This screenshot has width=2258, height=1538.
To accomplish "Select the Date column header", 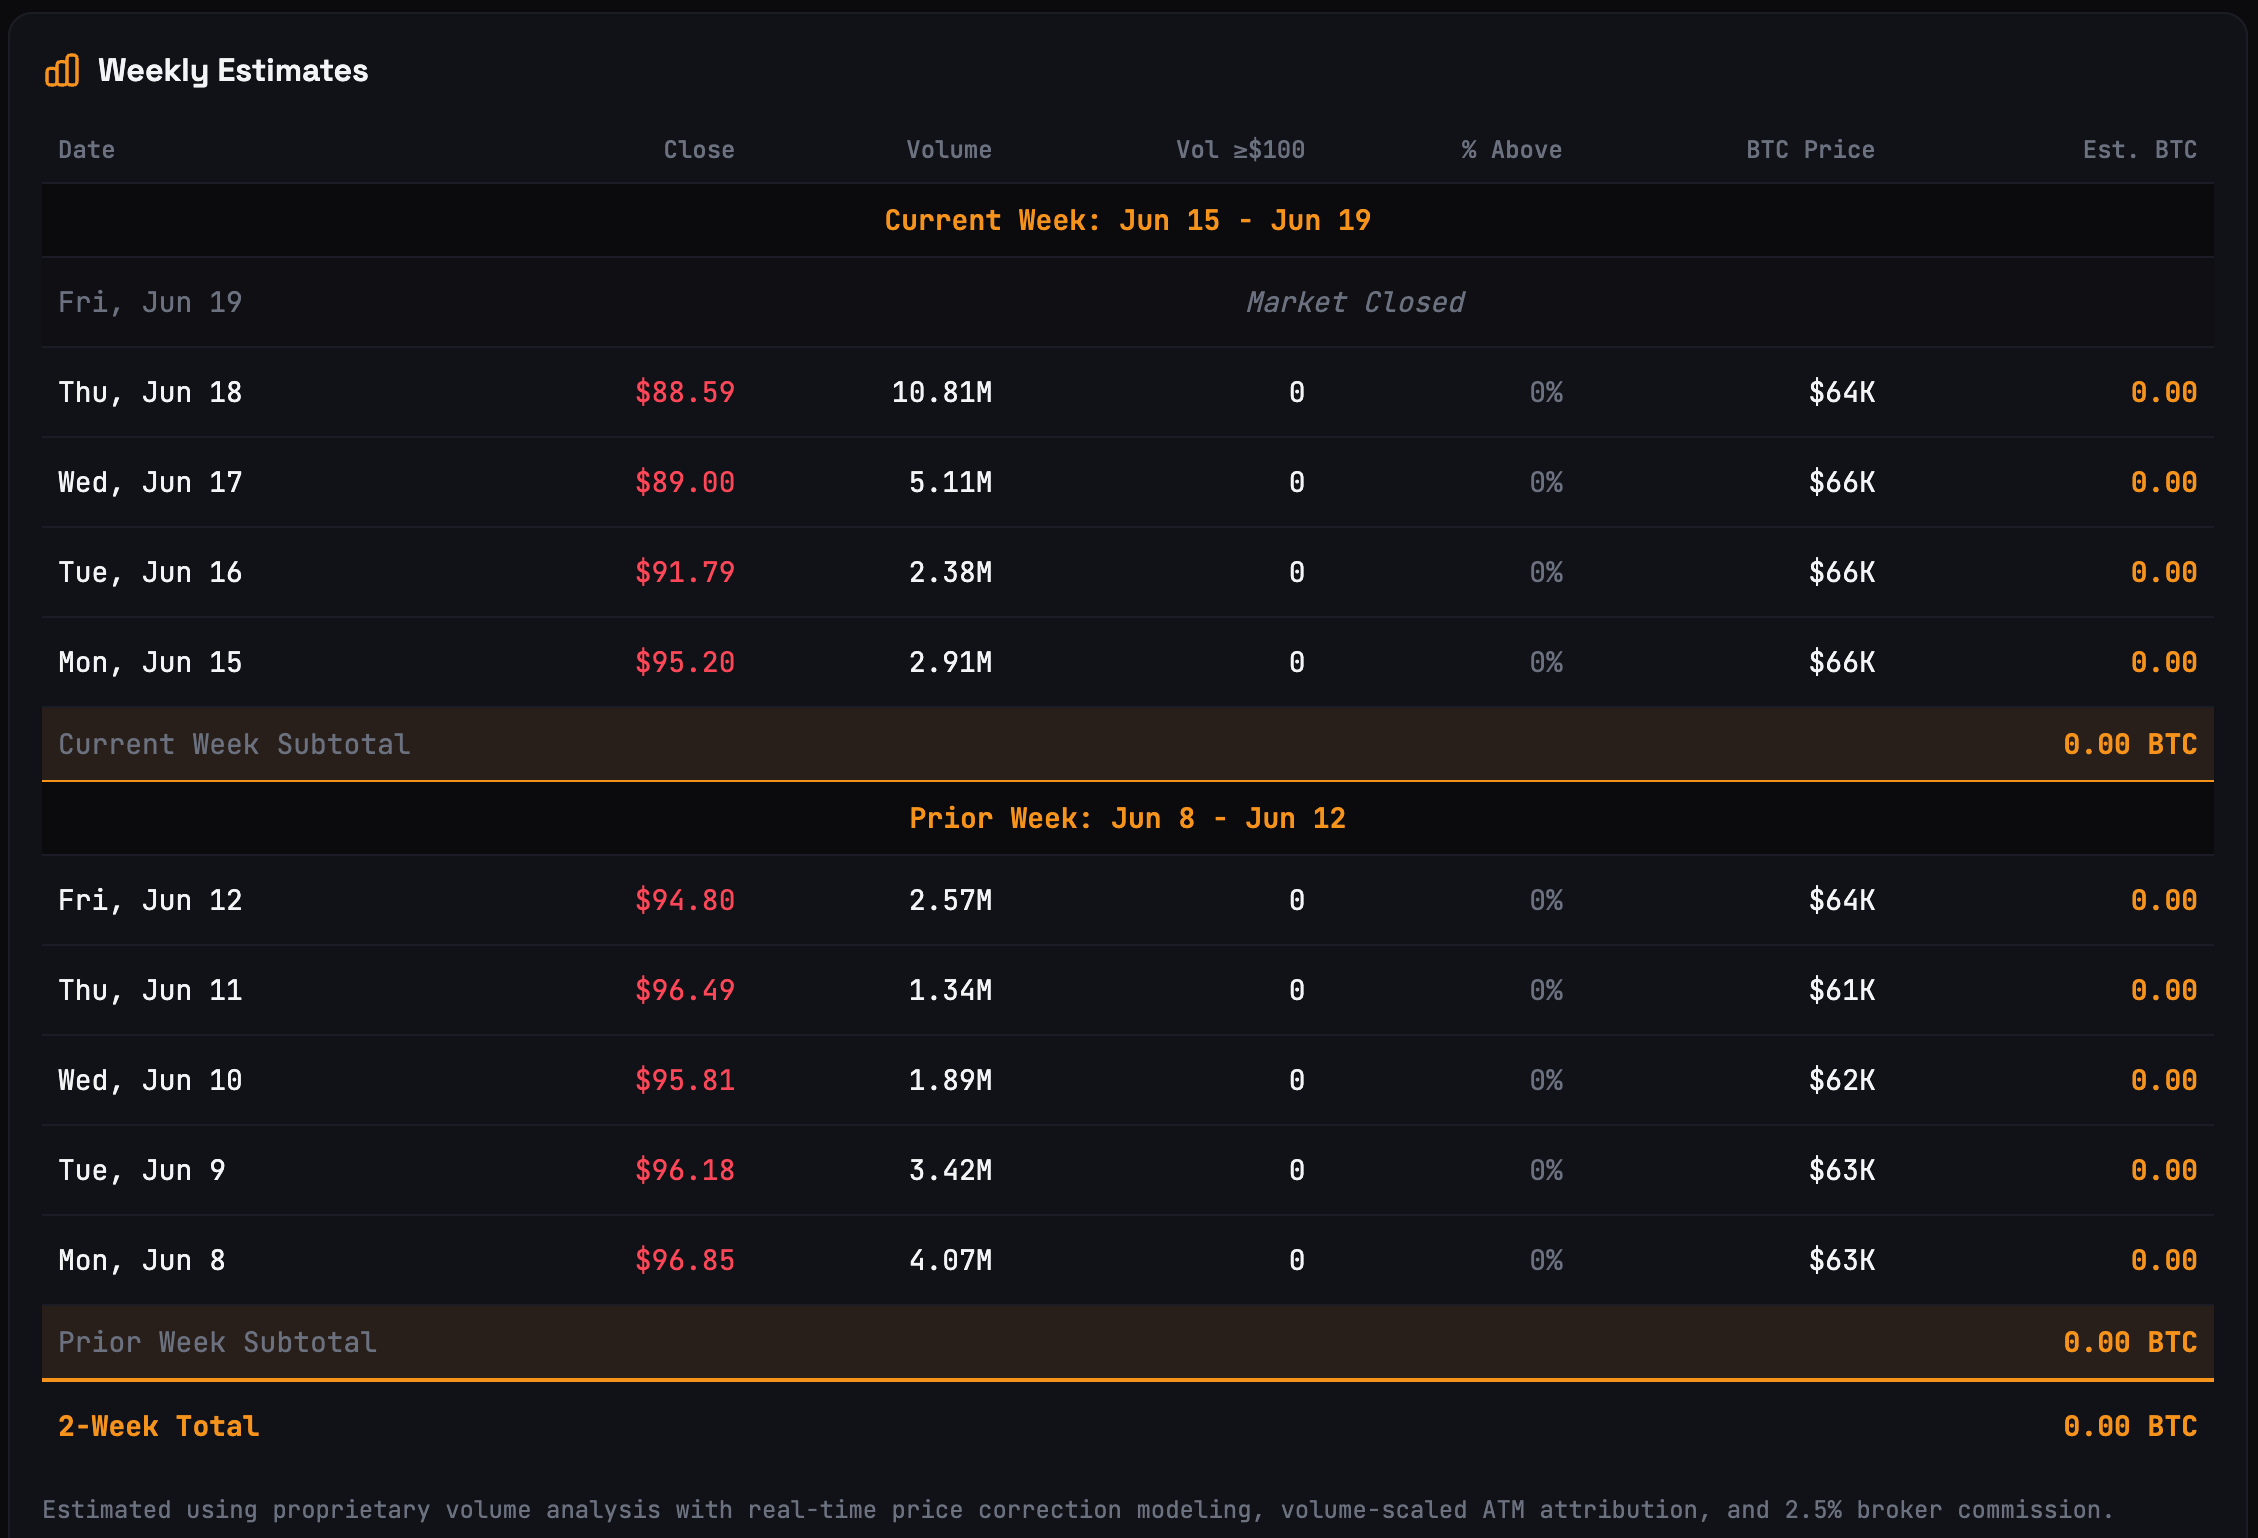I will [x=87, y=150].
